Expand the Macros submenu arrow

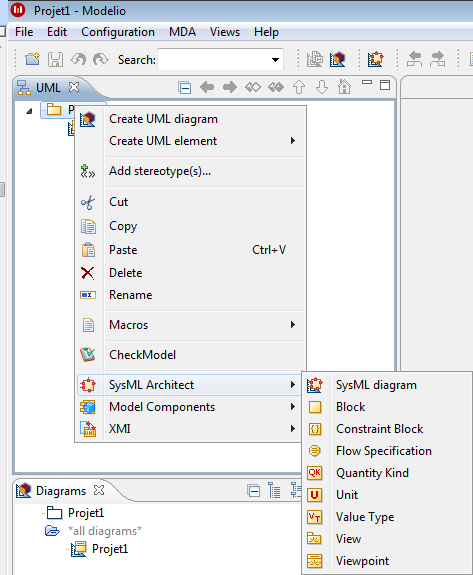pos(293,325)
